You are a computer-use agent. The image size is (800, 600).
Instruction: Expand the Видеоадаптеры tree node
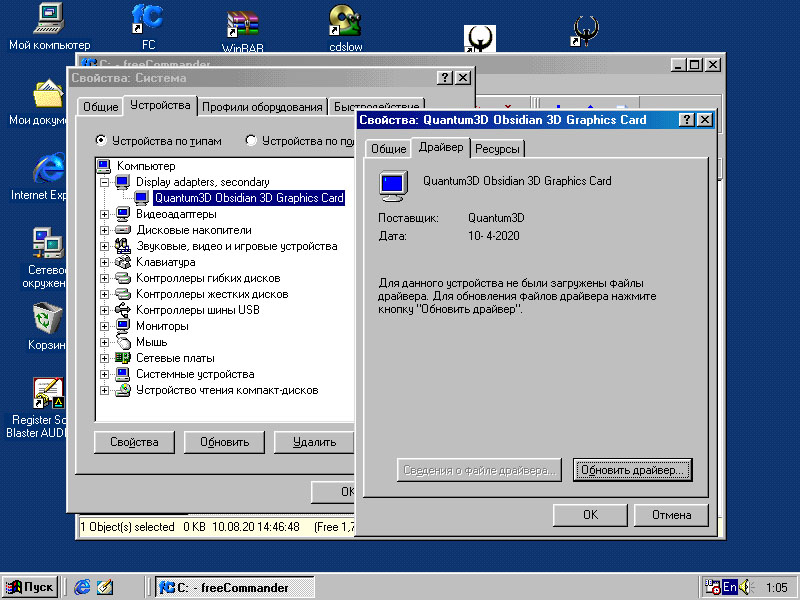pyautogui.click(x=105, y=214)
